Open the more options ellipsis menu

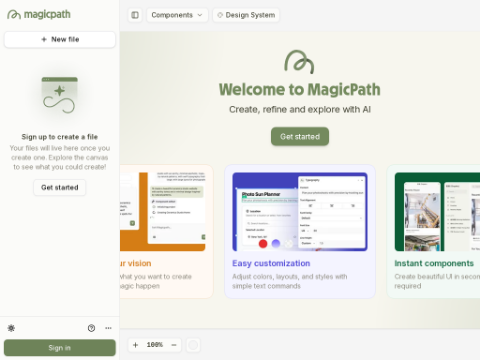tap(108, 328)
